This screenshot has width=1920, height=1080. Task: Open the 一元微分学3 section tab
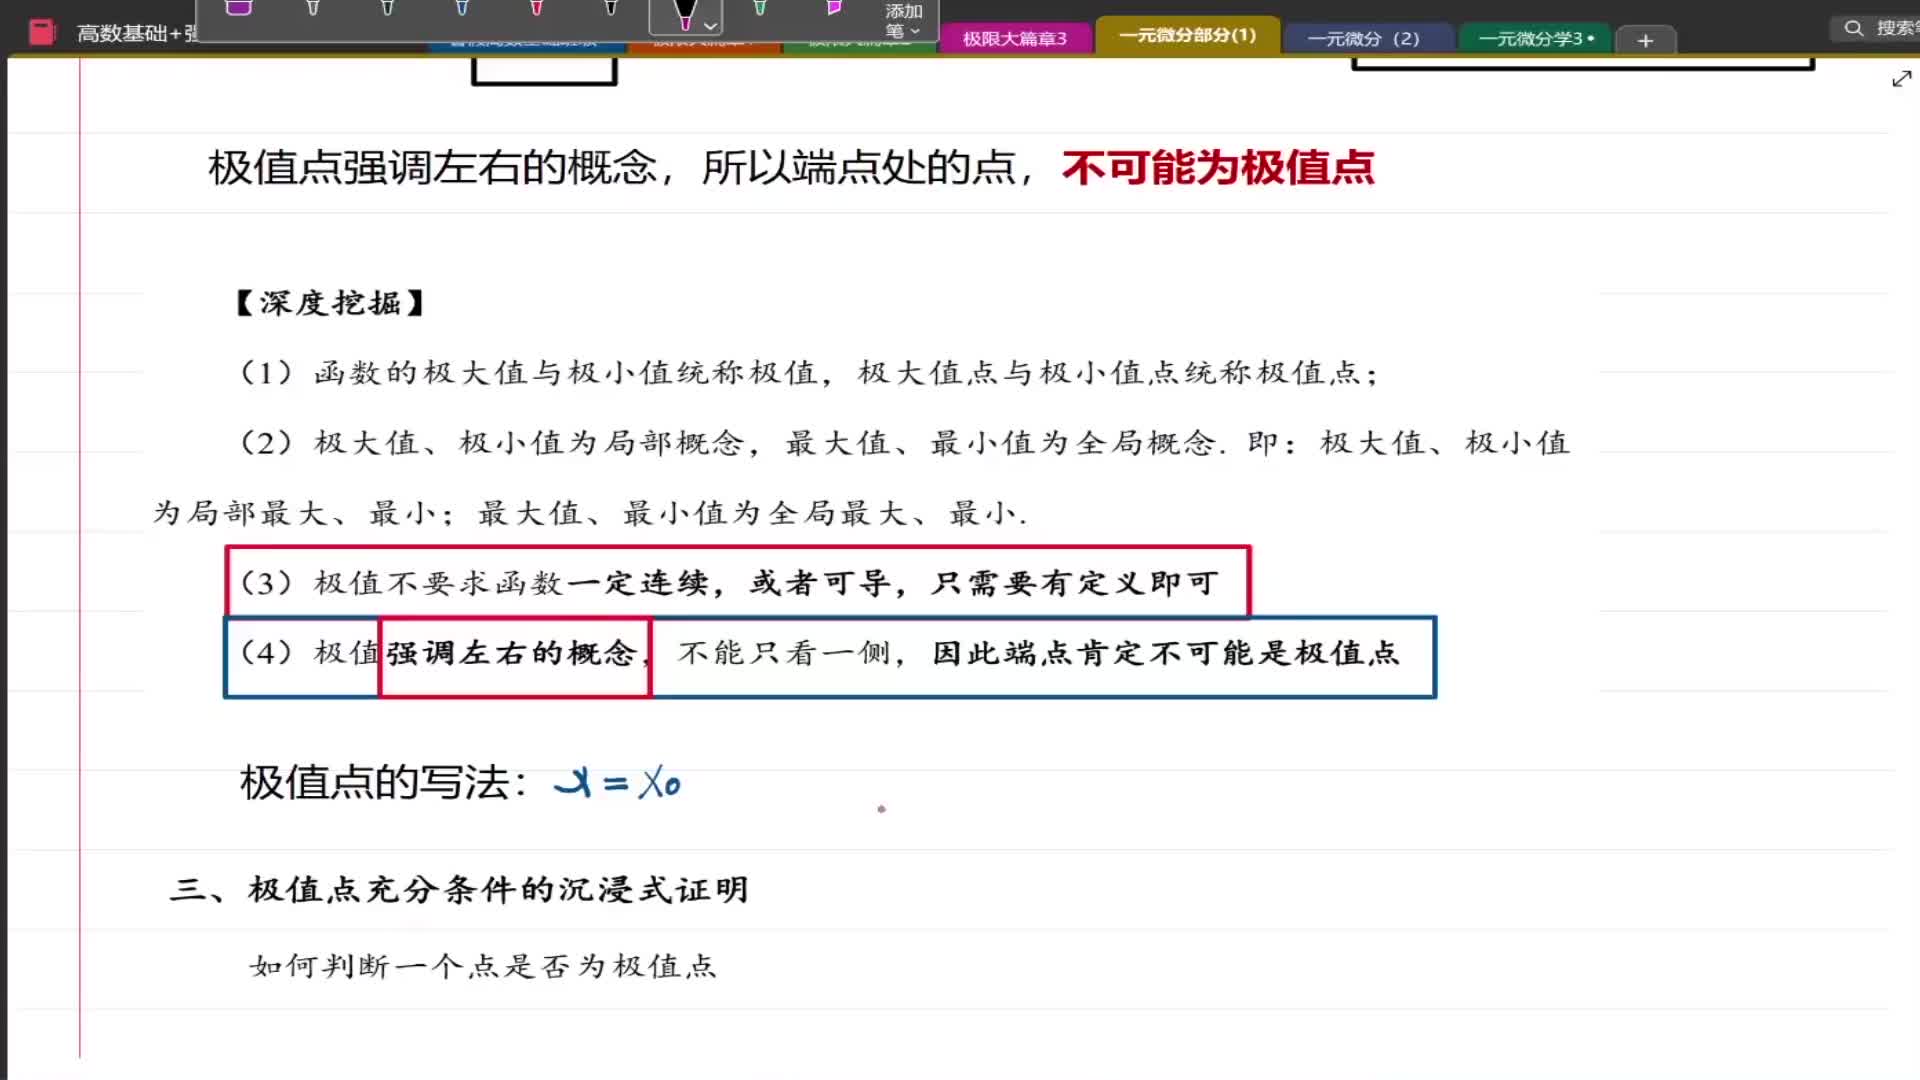tap(1535, 38)
